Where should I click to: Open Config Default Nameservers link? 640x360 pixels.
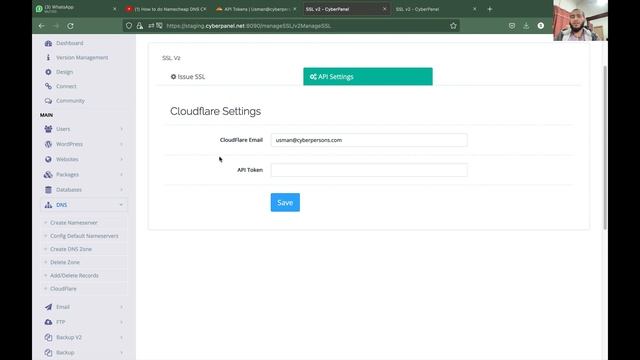pos(84,236)
